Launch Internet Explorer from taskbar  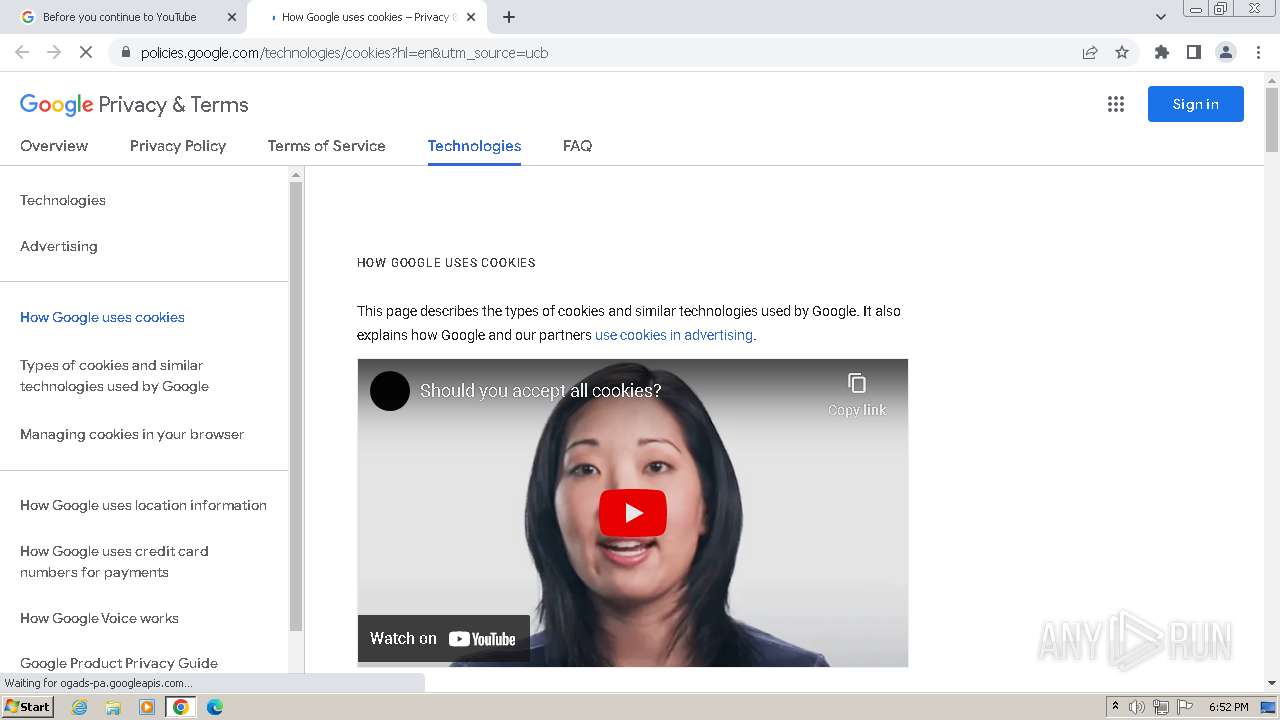80,707
